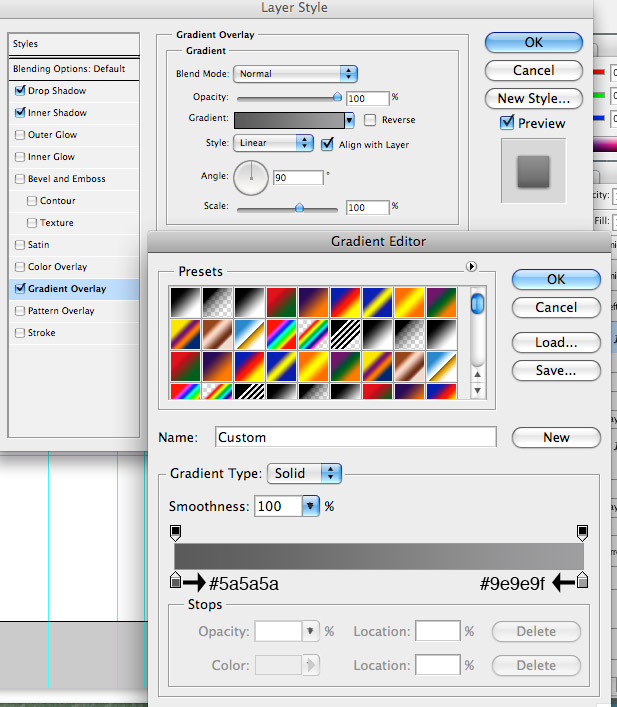Screen dimensions: 617x707
Task: Choose the red-to-green preset in top row
Action: coord(281,303)
